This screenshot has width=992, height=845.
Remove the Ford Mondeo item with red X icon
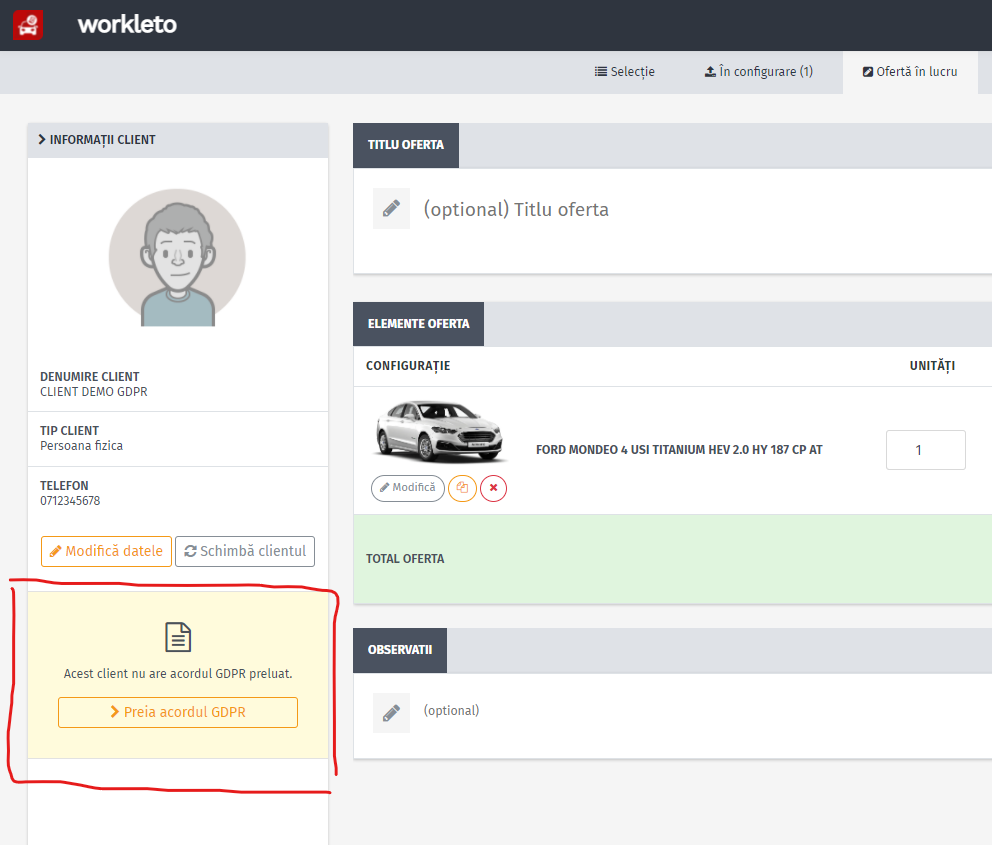click(x=493, y=488)
